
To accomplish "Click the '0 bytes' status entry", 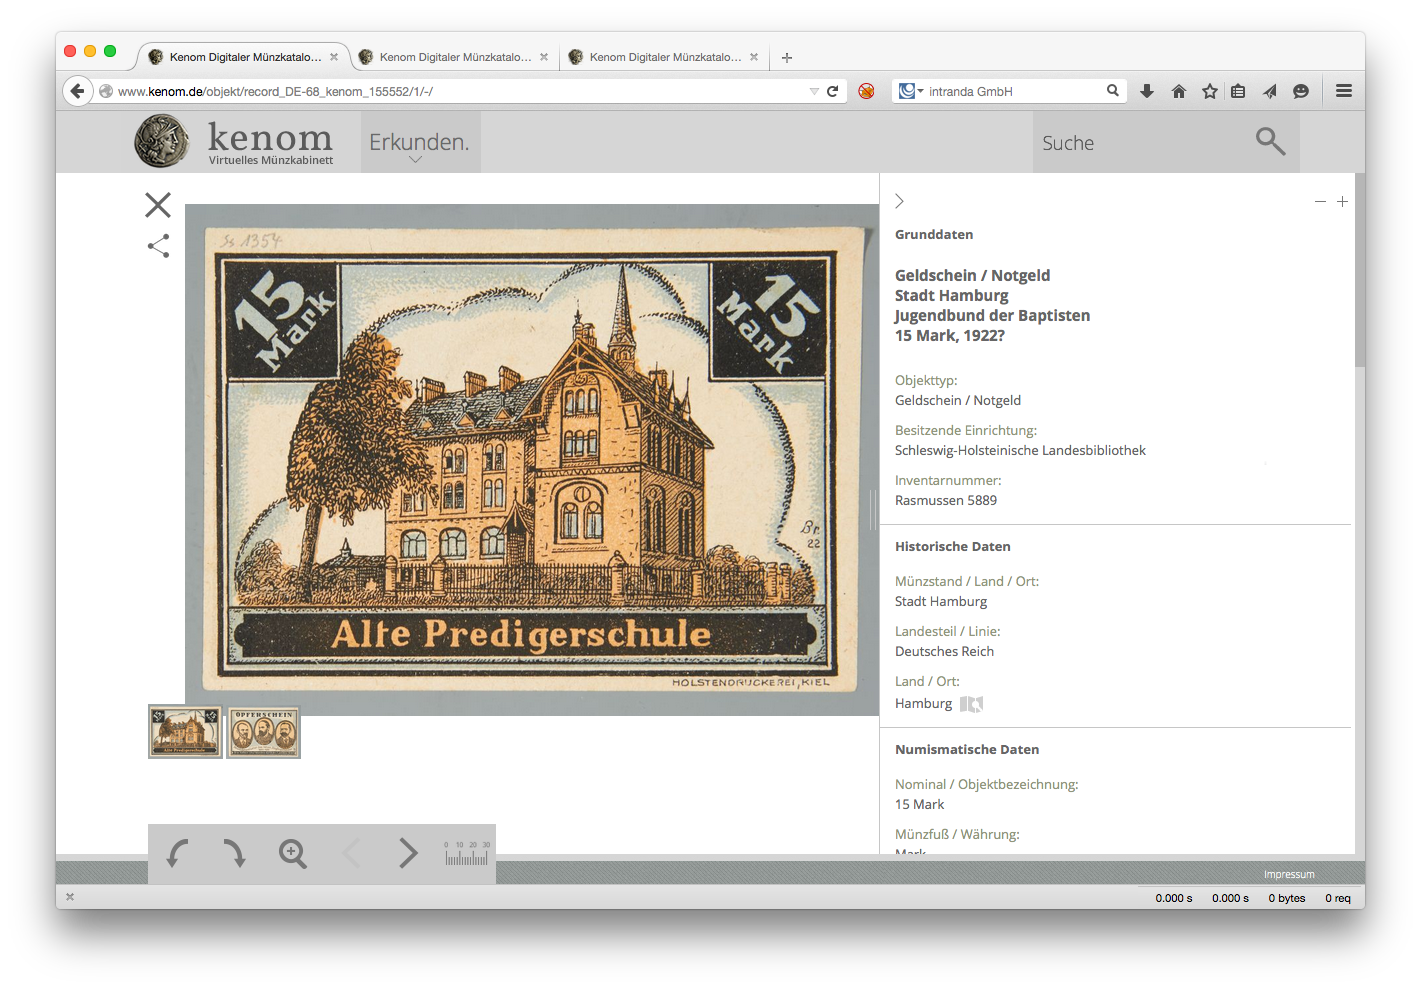I will tap(1287, 898).
